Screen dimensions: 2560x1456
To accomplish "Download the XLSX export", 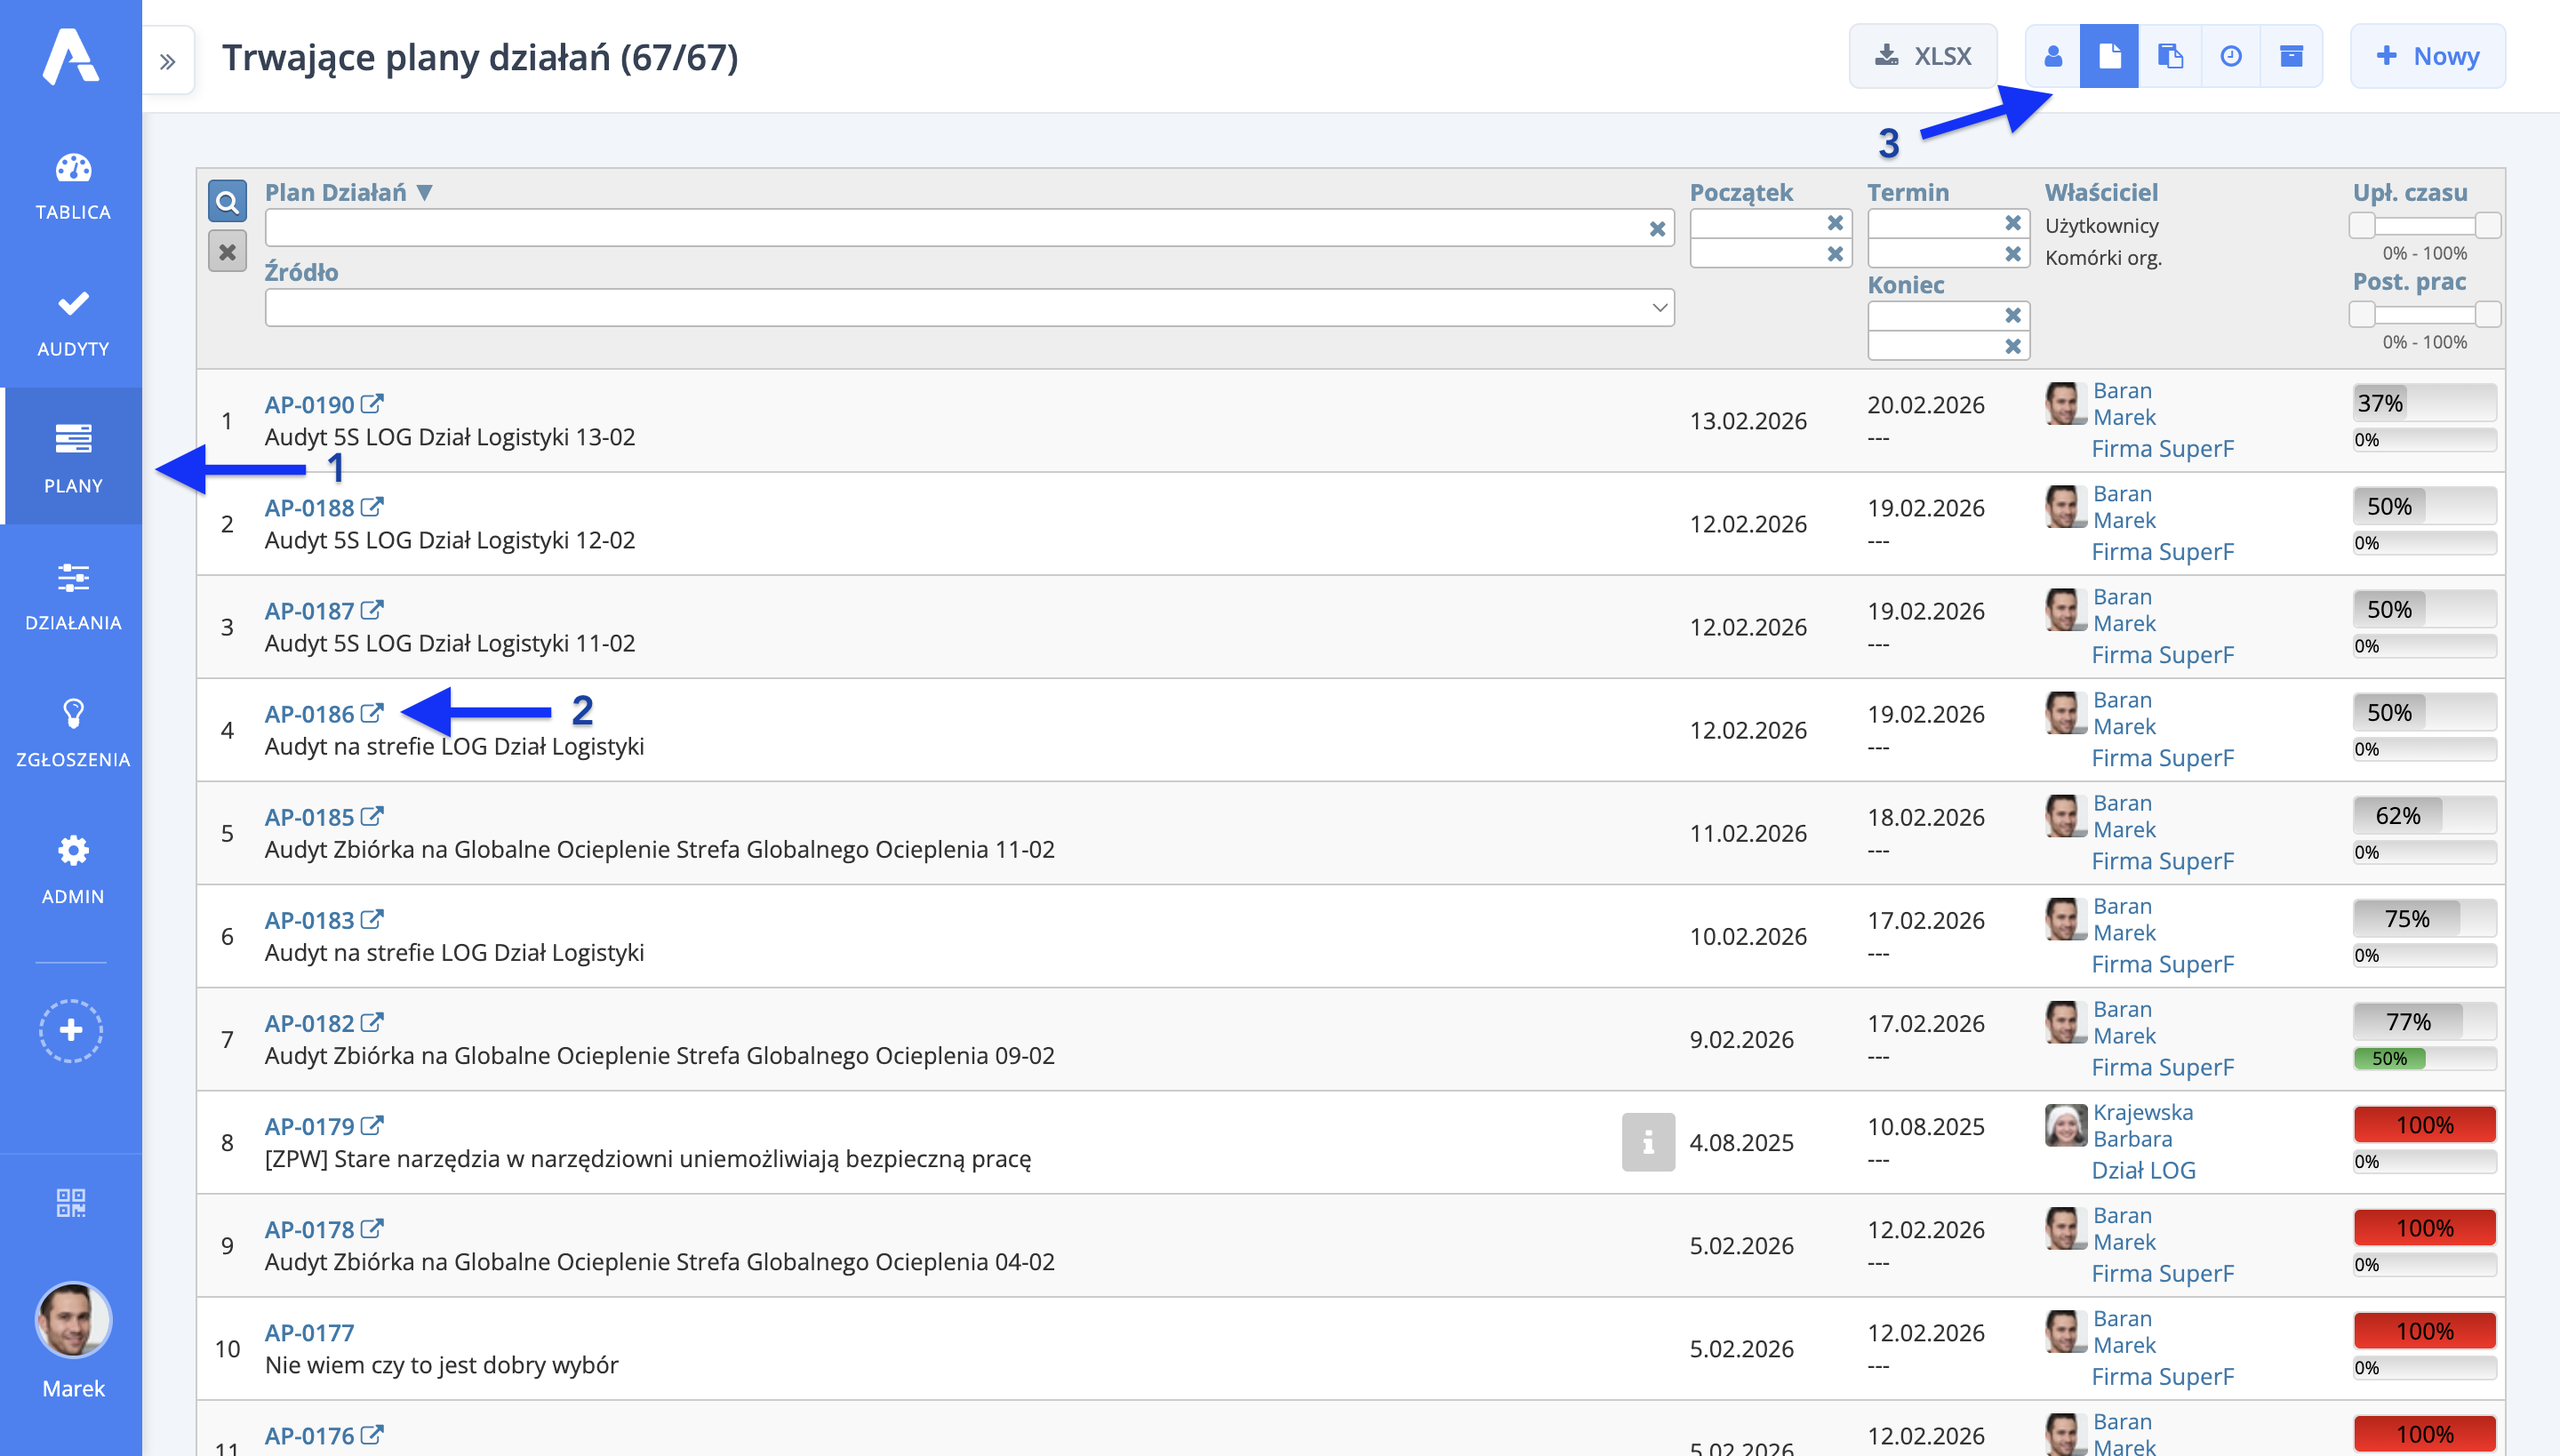I will coord(1923,56).
